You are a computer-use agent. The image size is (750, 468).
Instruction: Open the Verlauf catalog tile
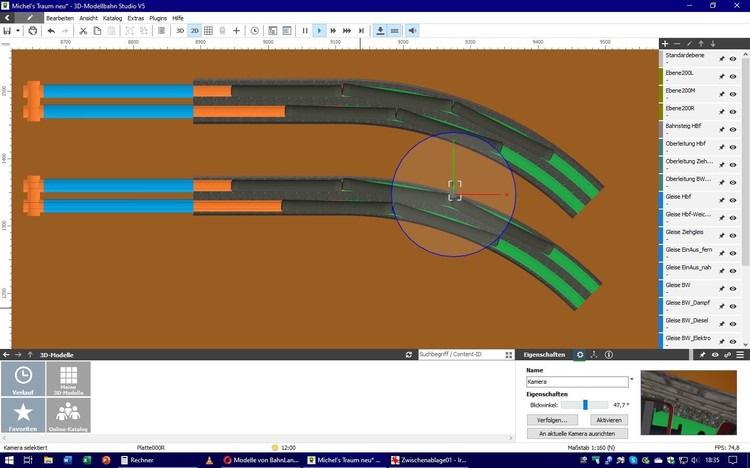23,379
